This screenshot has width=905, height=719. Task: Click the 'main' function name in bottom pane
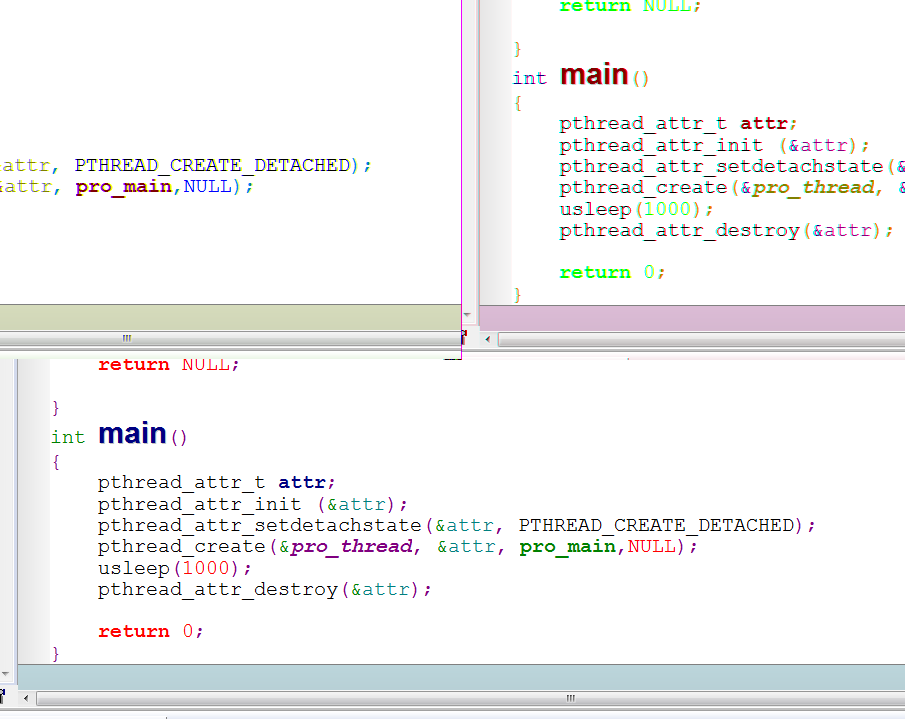pyautogui.click(x=132, y=433)
